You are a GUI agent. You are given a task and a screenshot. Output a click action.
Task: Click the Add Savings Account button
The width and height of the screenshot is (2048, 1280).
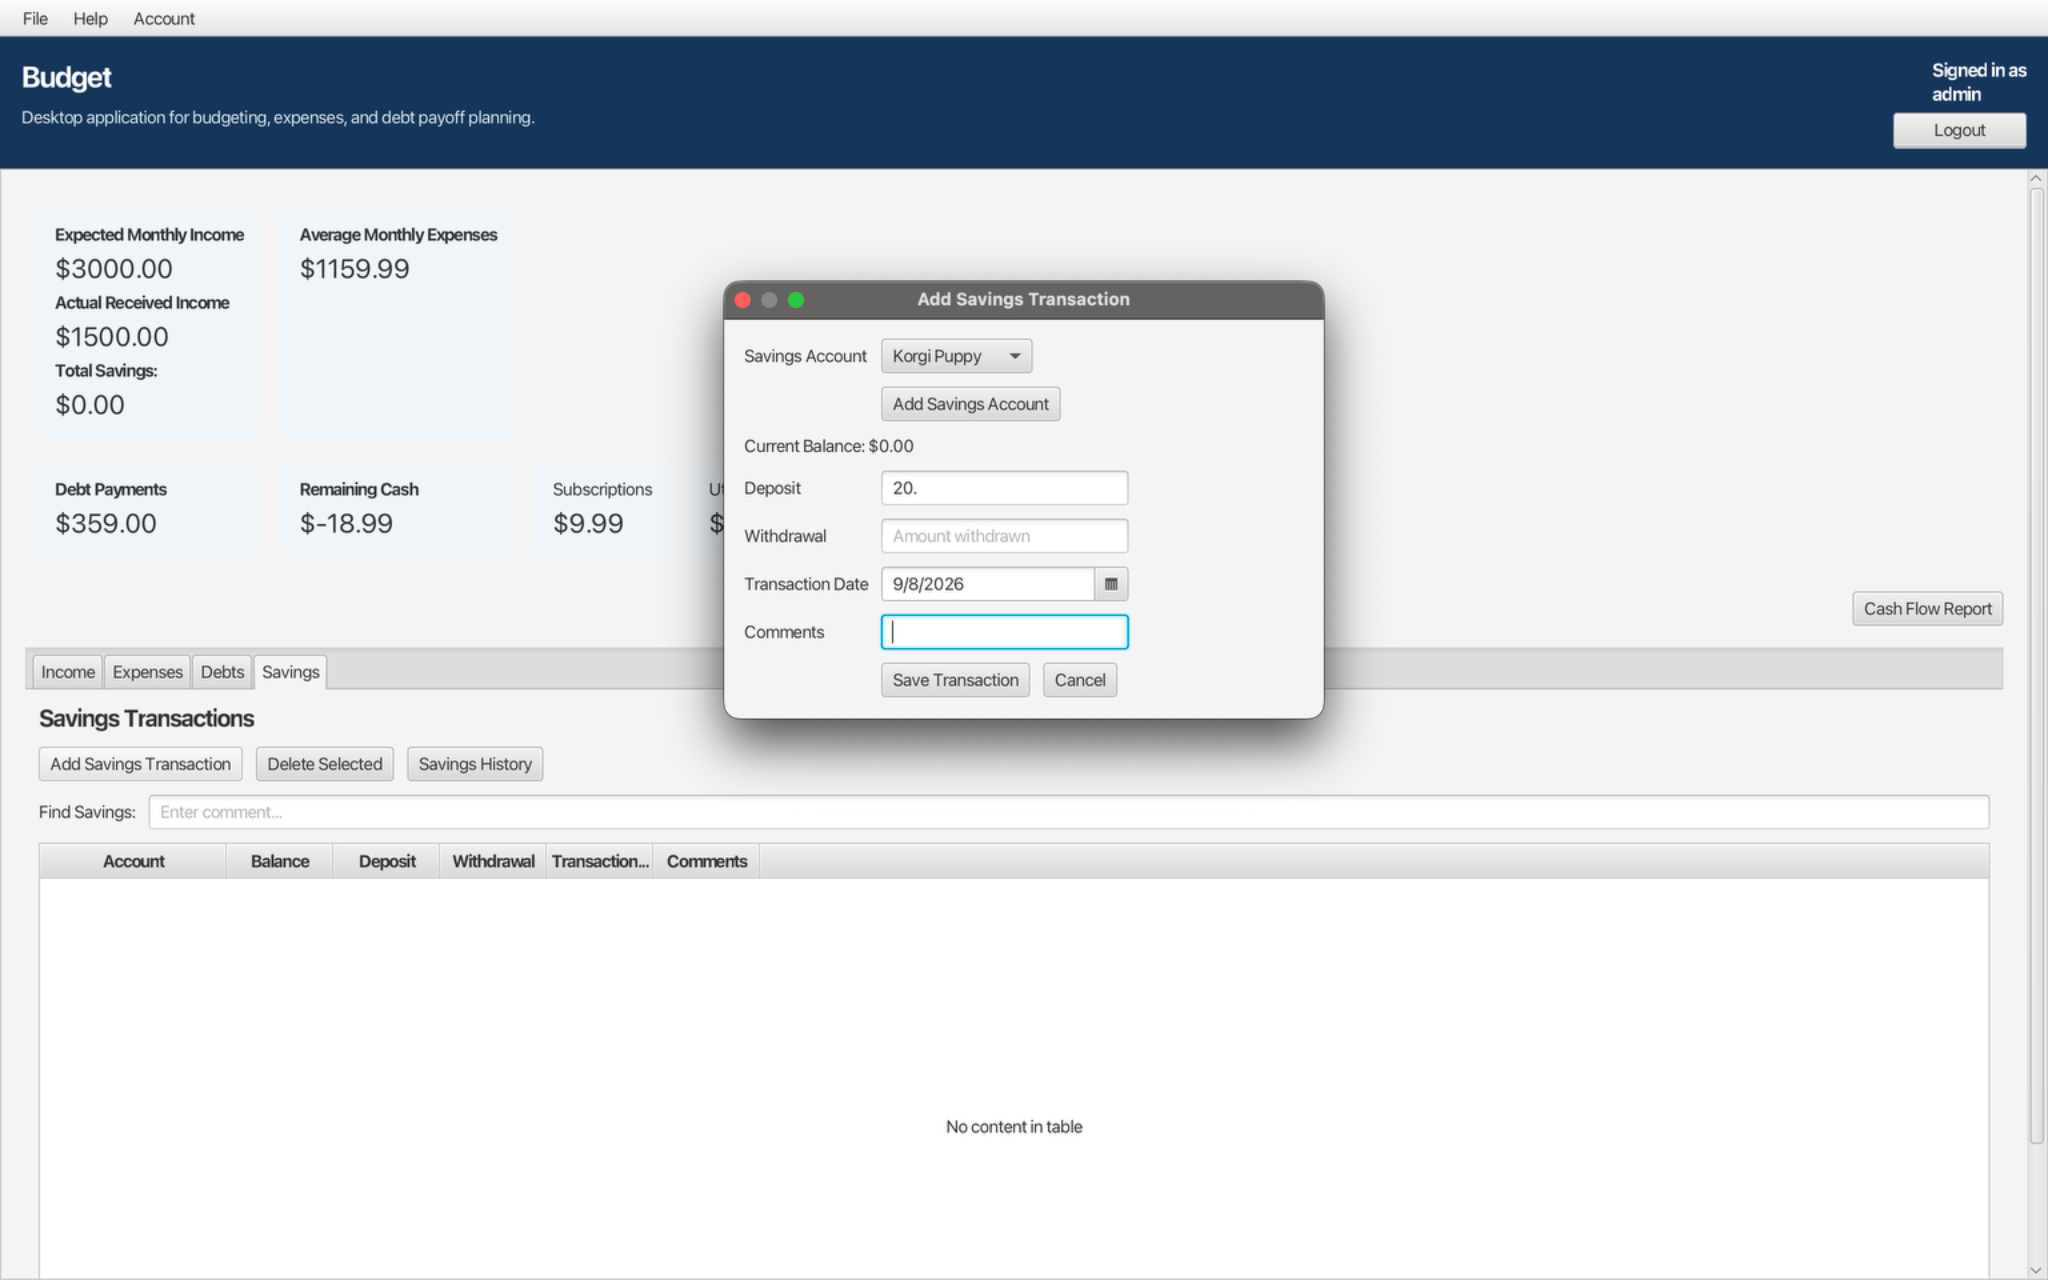(970, 404)
